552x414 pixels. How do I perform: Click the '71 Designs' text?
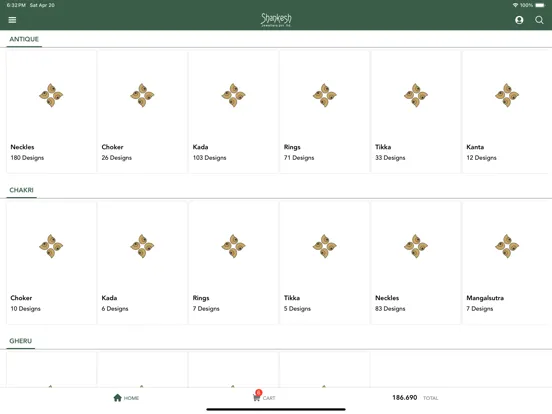(299, 158)
